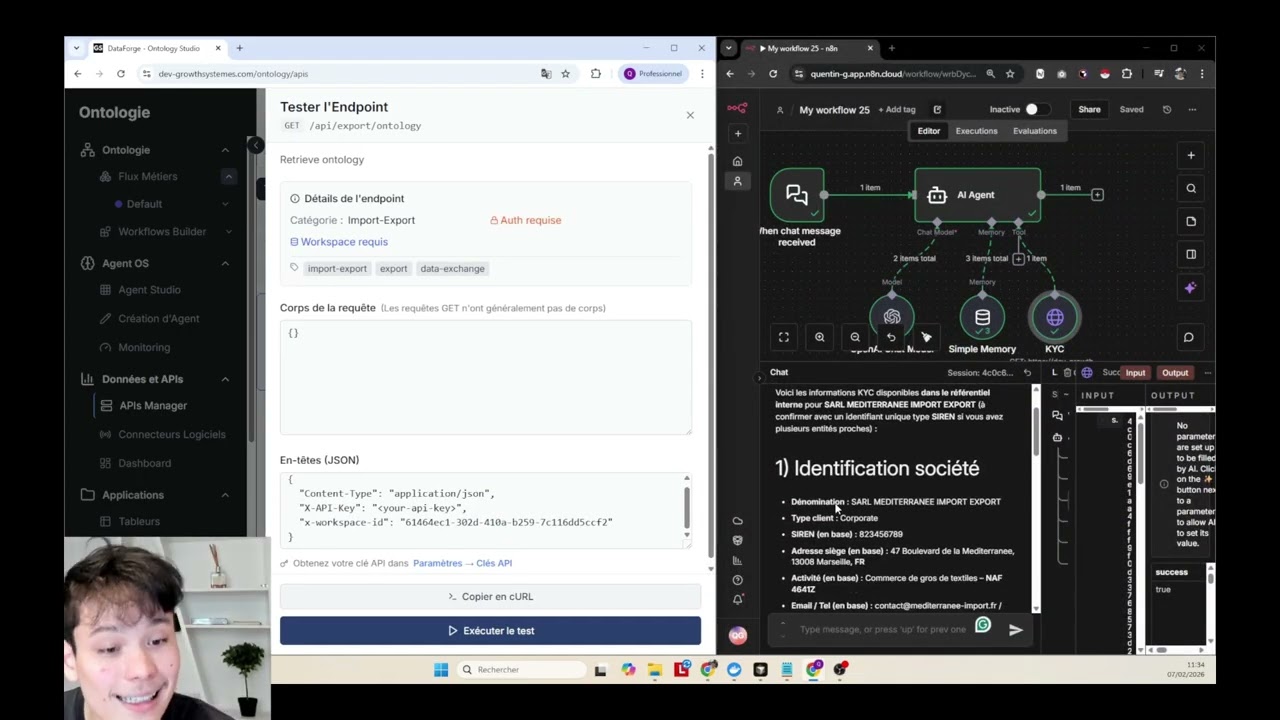This screenshot has width=1280, height=720.
Task: Click the En-têtes JSON editor
Action: [485, 510]
